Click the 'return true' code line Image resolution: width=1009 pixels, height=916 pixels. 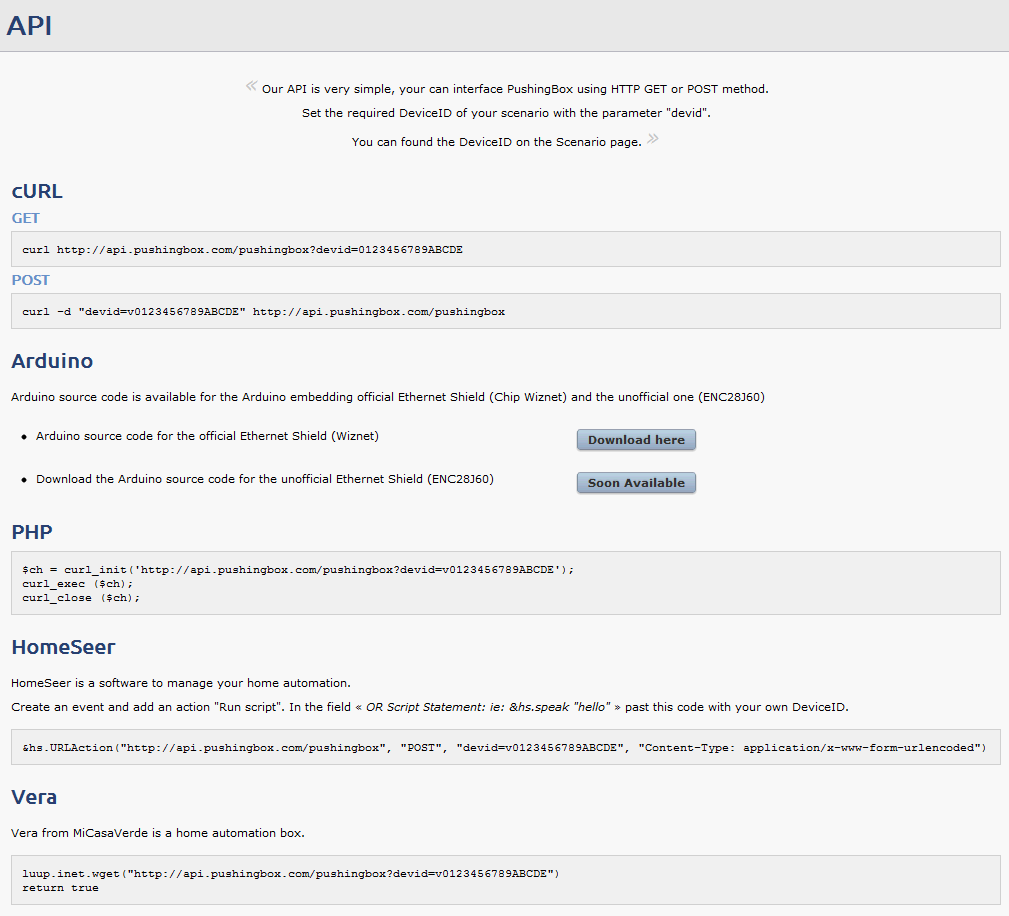[60, 888]
